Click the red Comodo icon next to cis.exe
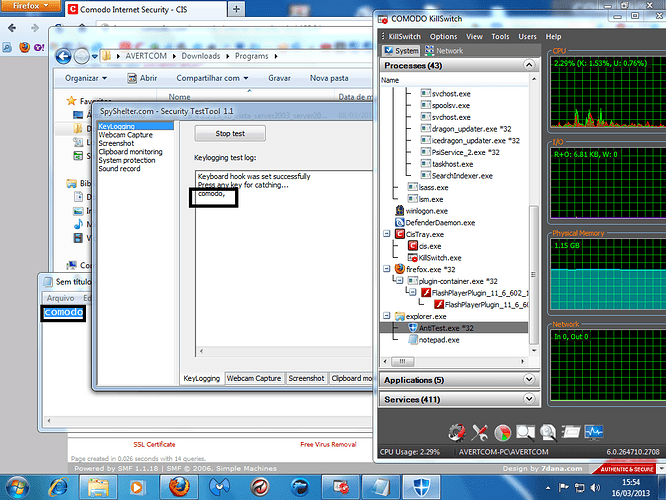Image resolution: width=666 pixels, height=500 pixels. click(x=412, y=246)
